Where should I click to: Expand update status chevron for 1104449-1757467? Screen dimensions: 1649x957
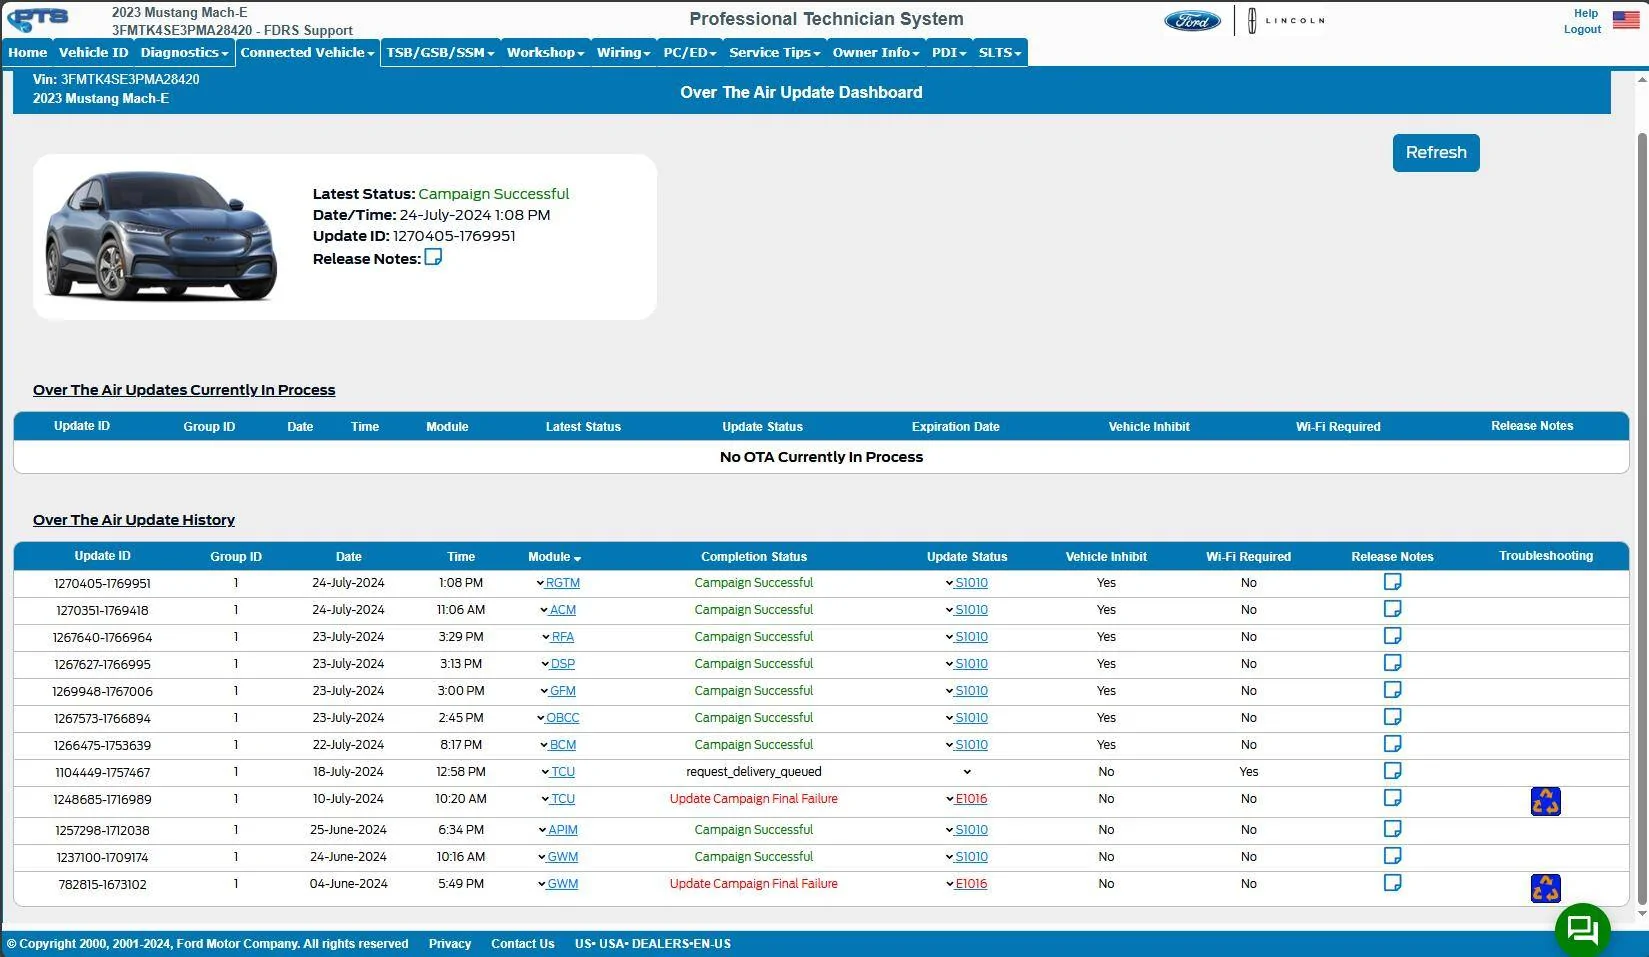967,772
